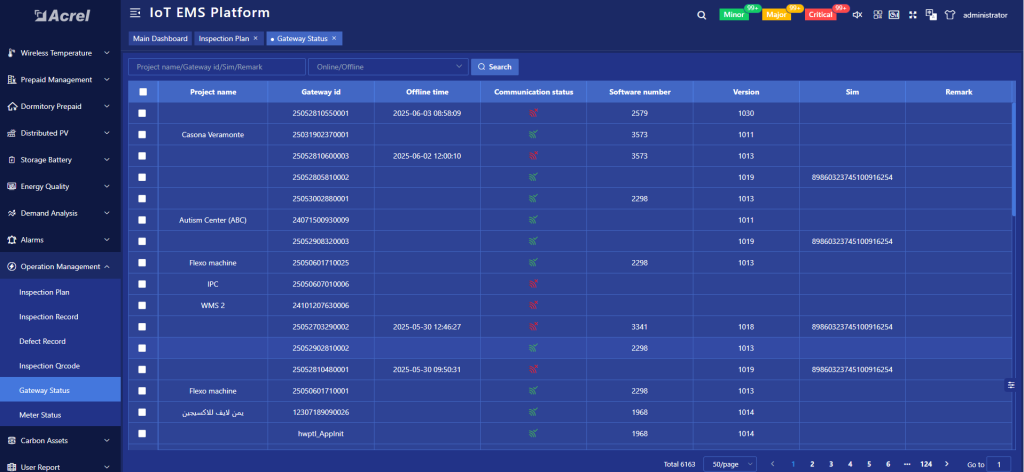
Task: Open Meter Status in sidebar
Action: (x=41, y=415)
